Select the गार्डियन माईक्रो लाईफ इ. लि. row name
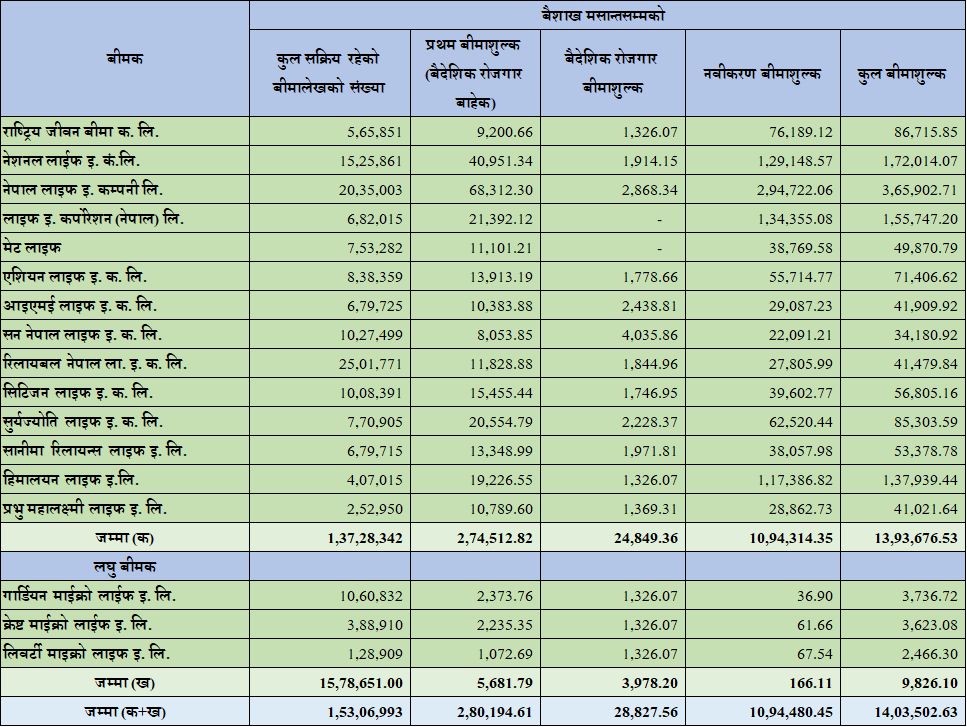967x727 pixels. [89, 596]
